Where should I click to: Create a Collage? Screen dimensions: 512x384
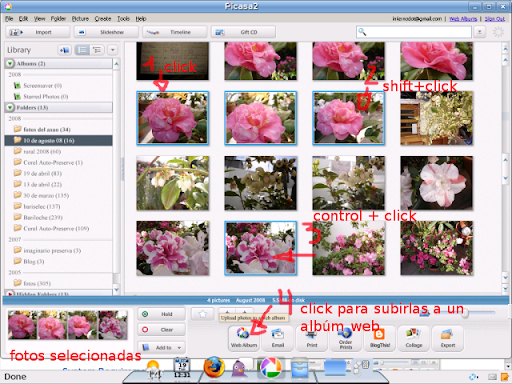point(414,338)
